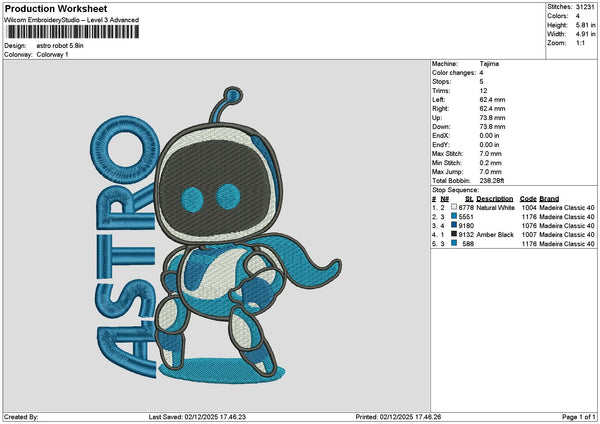This screenshot has height=424, width=600.
Task: Select the dark blue swatch for thread 9180
Action: [x=453, y=226]
